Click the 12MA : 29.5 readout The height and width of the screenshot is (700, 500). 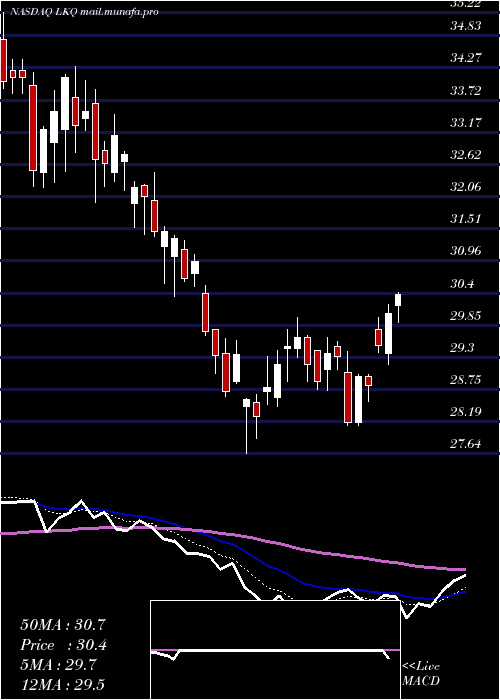pyautogui.click(x=63, y=684)
